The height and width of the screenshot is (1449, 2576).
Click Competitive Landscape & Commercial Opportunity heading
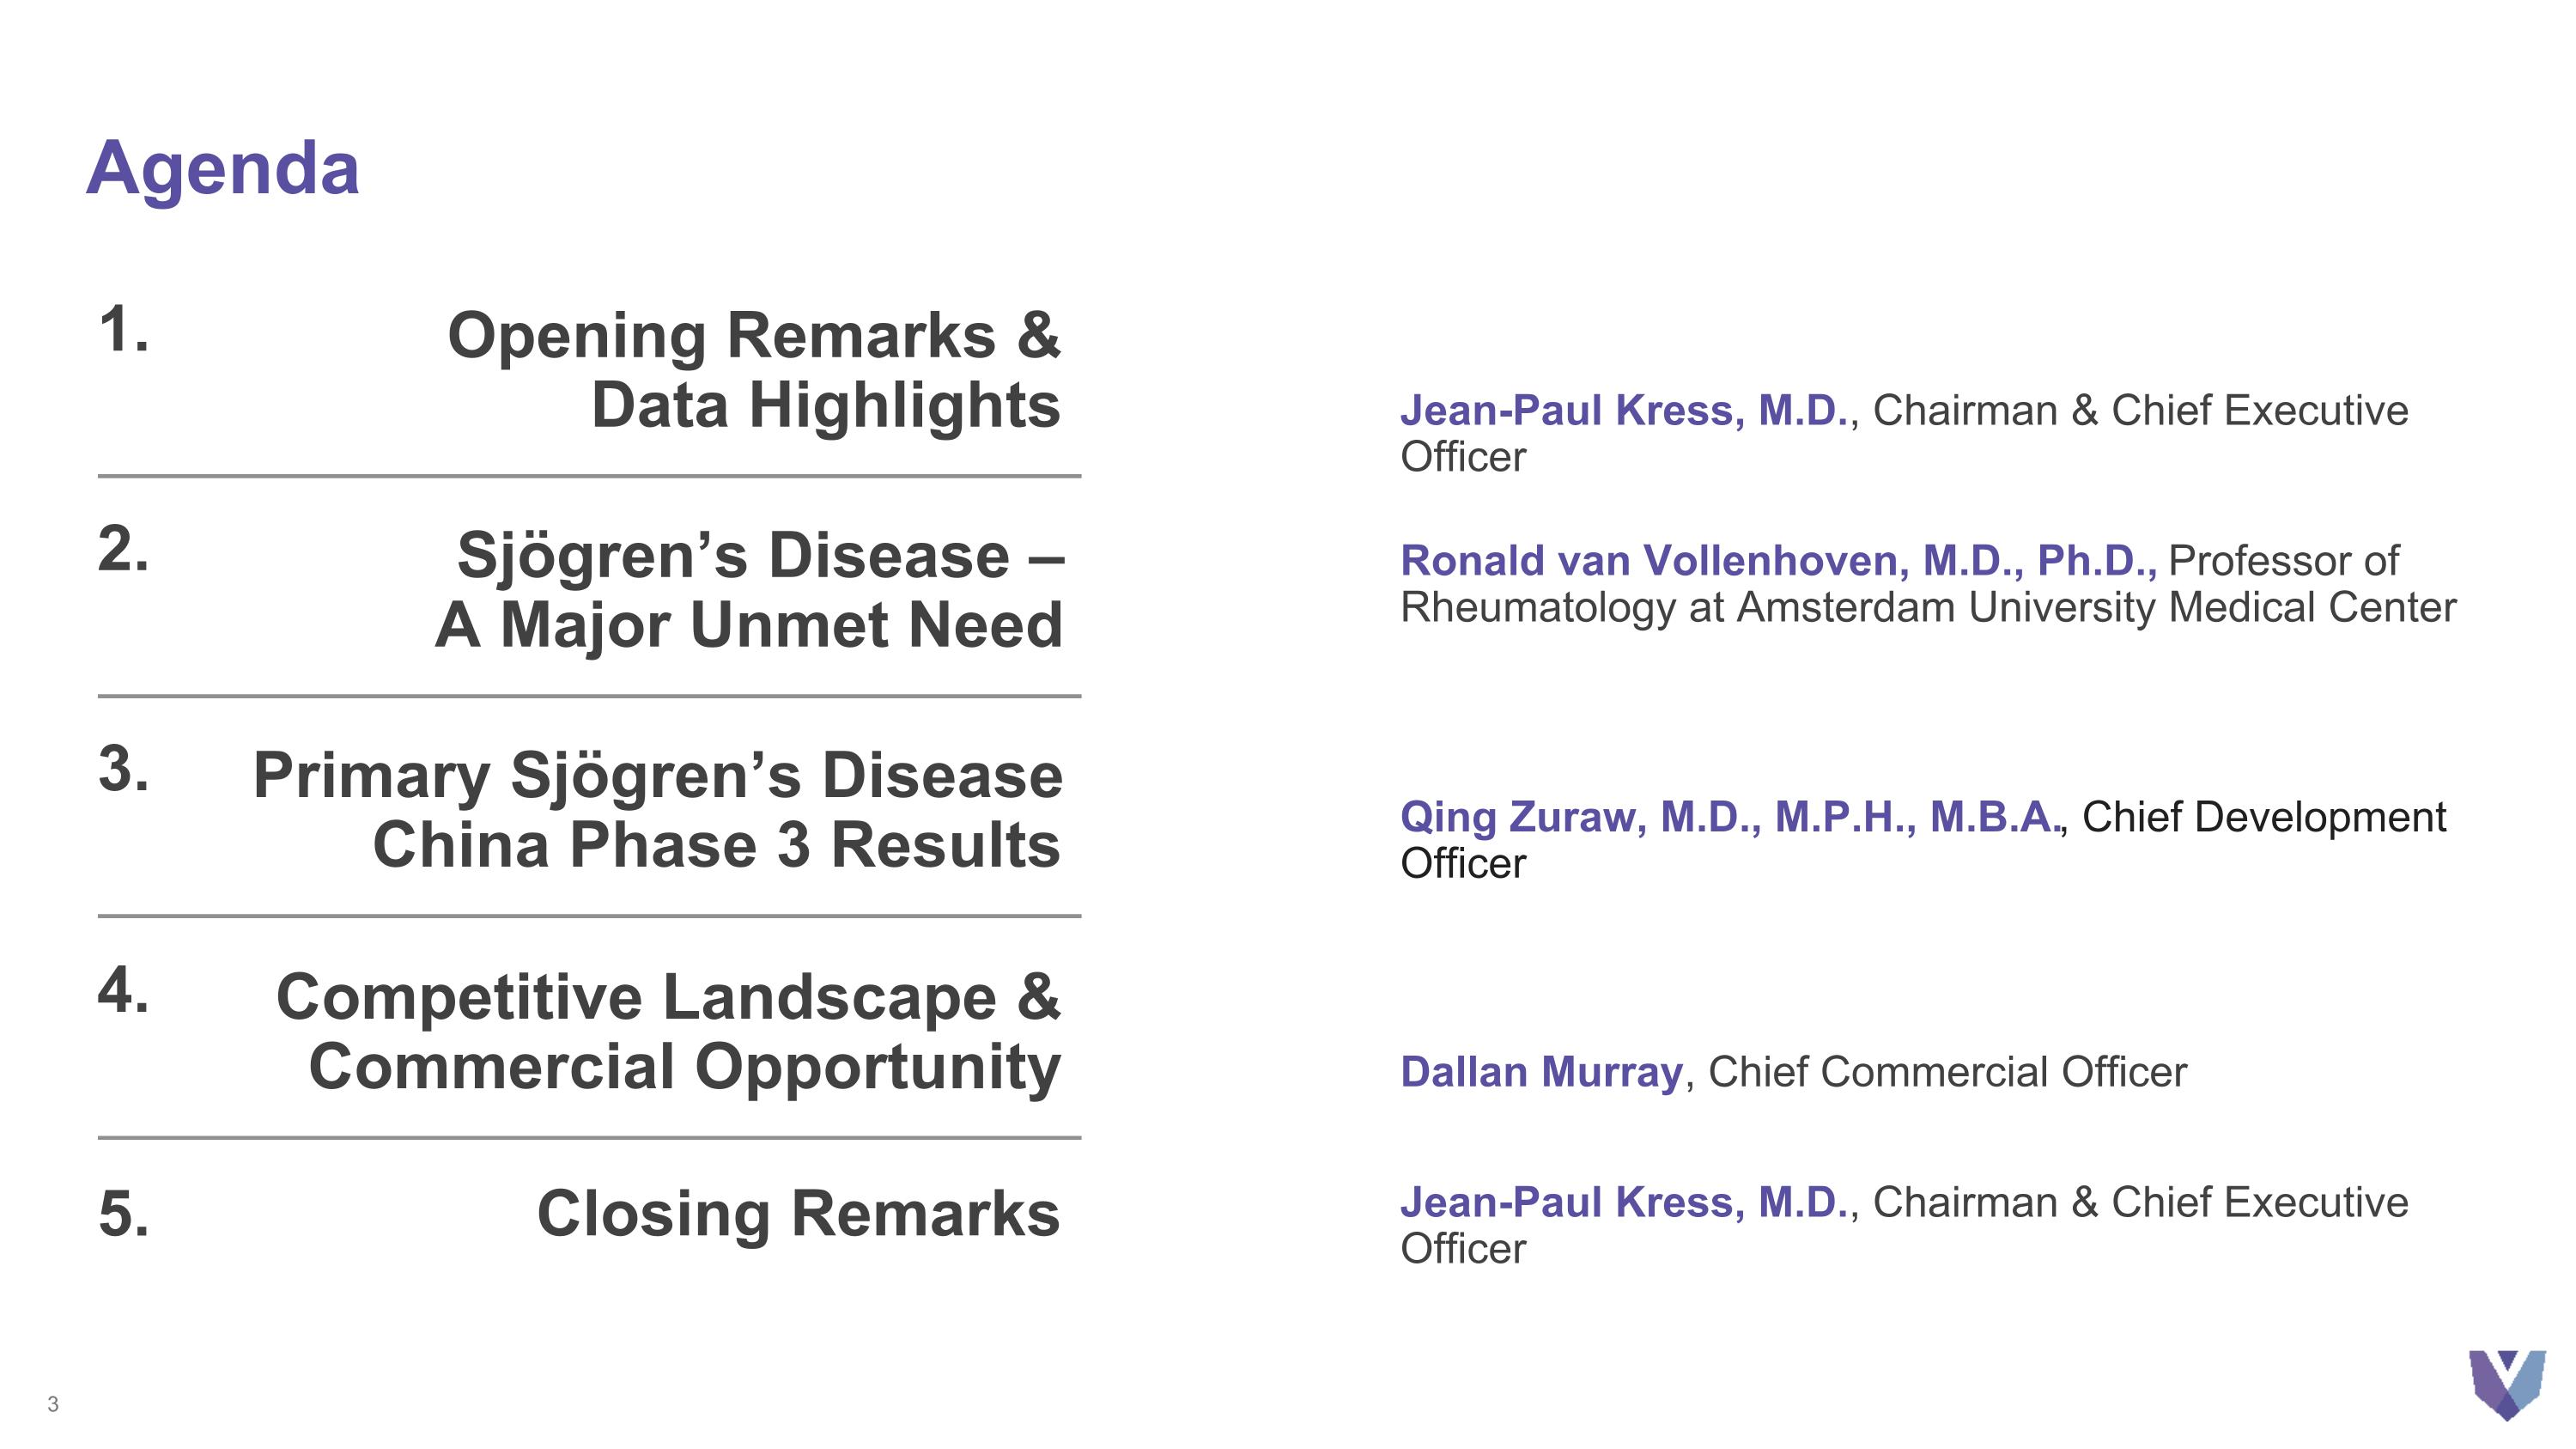668,1031
